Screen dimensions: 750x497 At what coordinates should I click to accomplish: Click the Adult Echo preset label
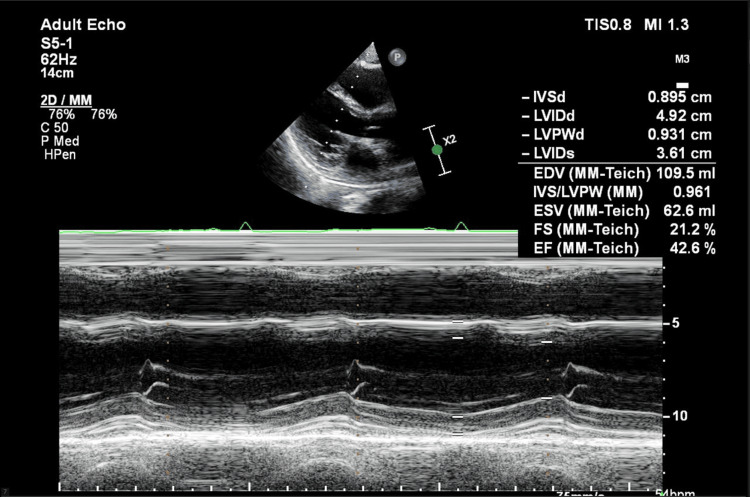pos(83,24)
